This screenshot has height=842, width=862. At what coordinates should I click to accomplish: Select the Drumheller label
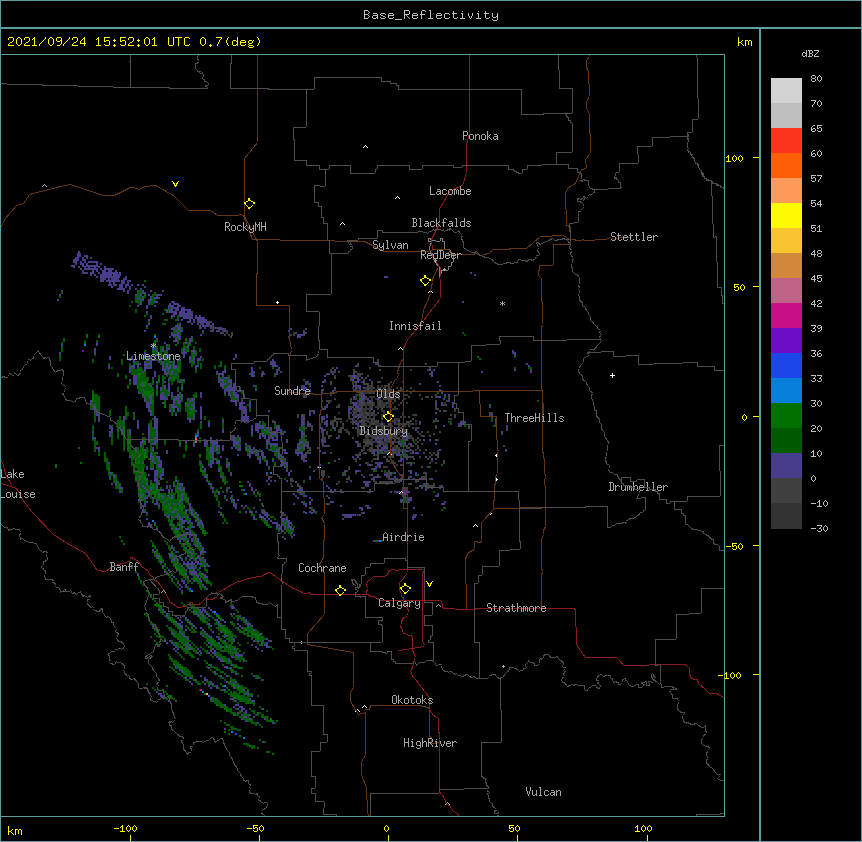(x=638, y=488)
